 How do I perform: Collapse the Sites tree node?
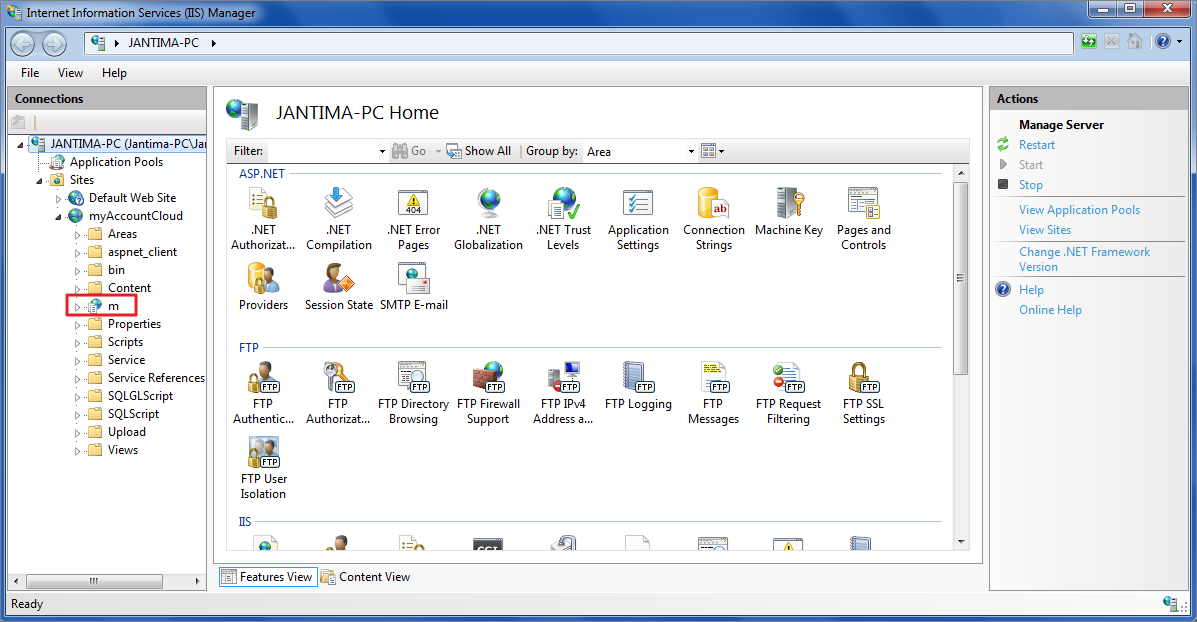click(x=39, y=181)
